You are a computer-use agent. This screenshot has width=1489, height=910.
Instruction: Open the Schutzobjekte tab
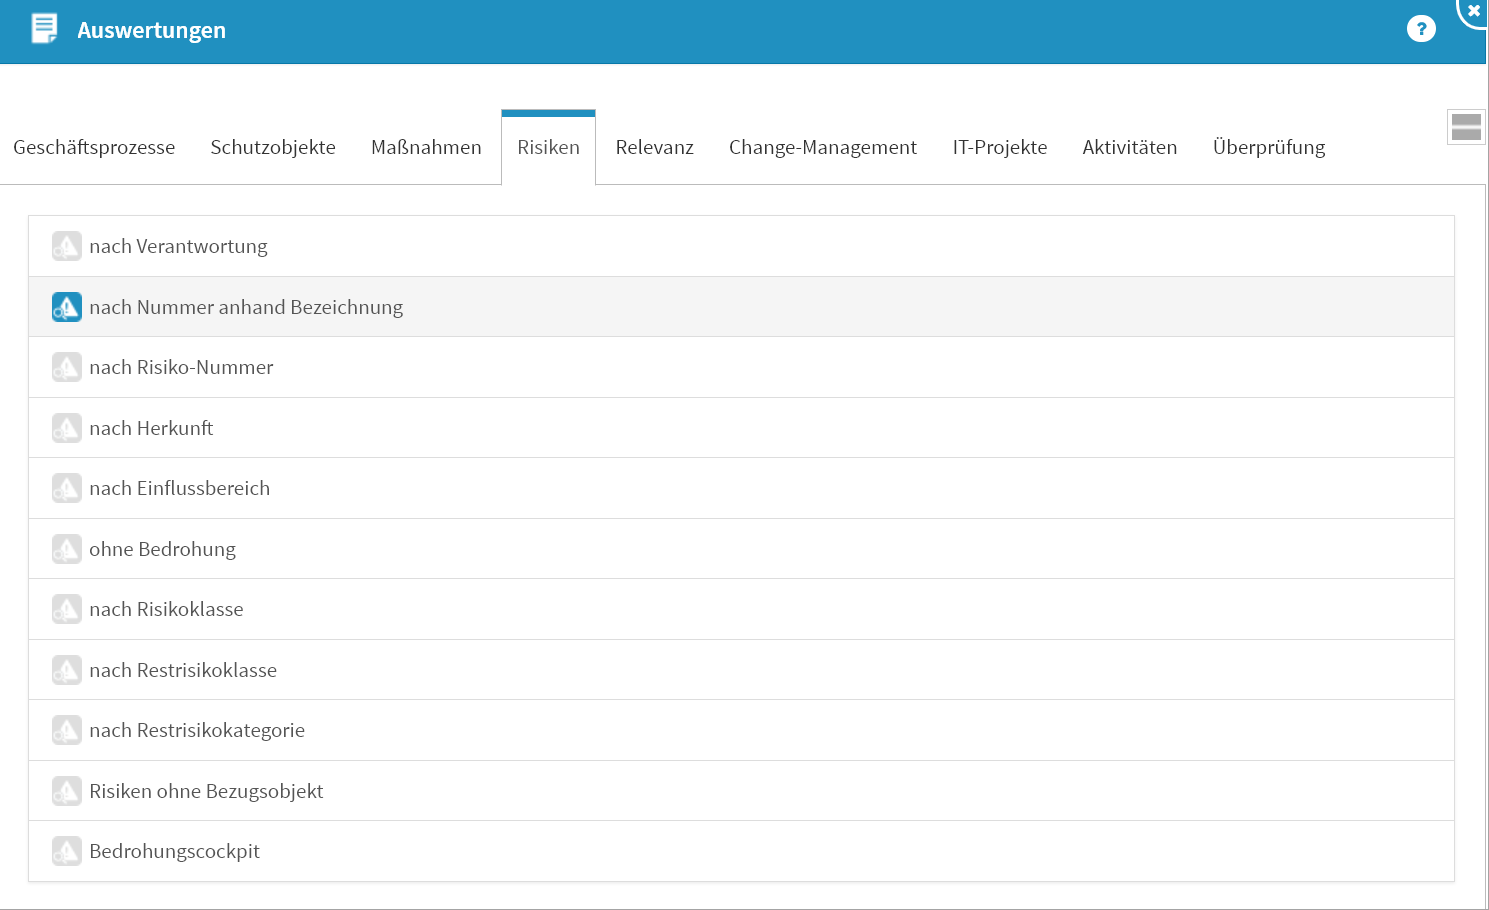coord(273,147)
